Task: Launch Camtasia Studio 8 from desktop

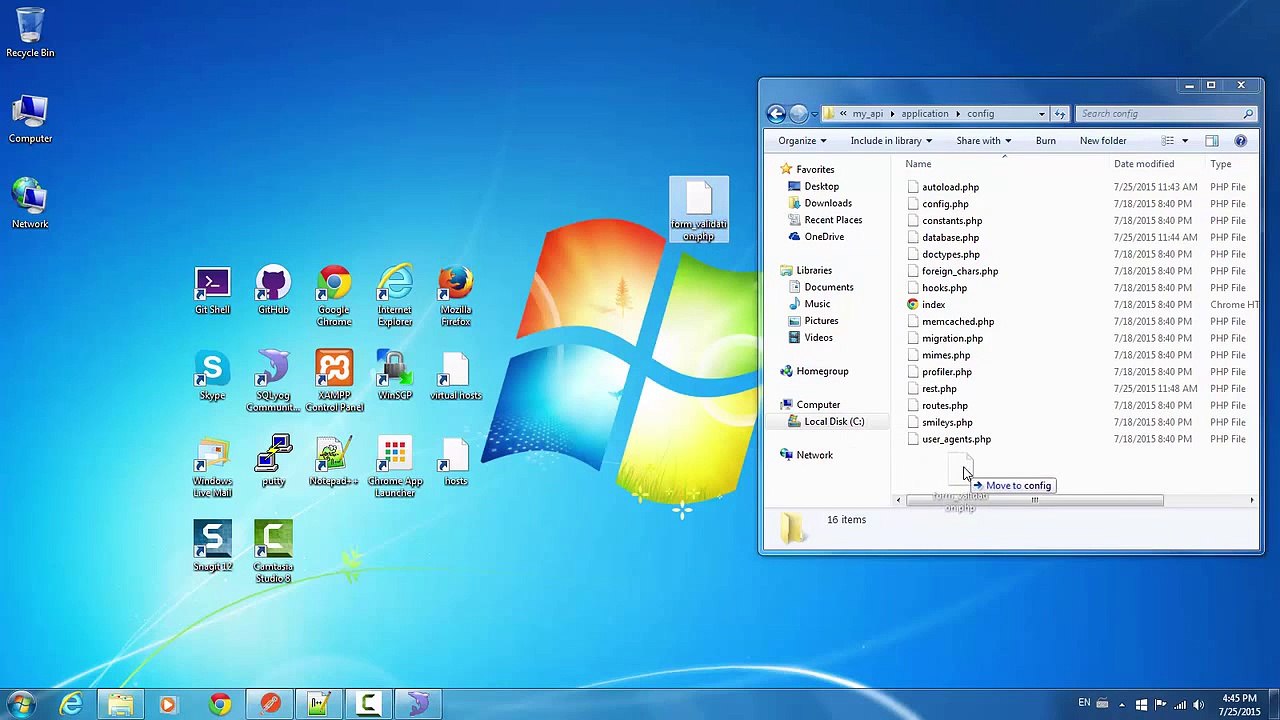Action: (x=273, y=551)
